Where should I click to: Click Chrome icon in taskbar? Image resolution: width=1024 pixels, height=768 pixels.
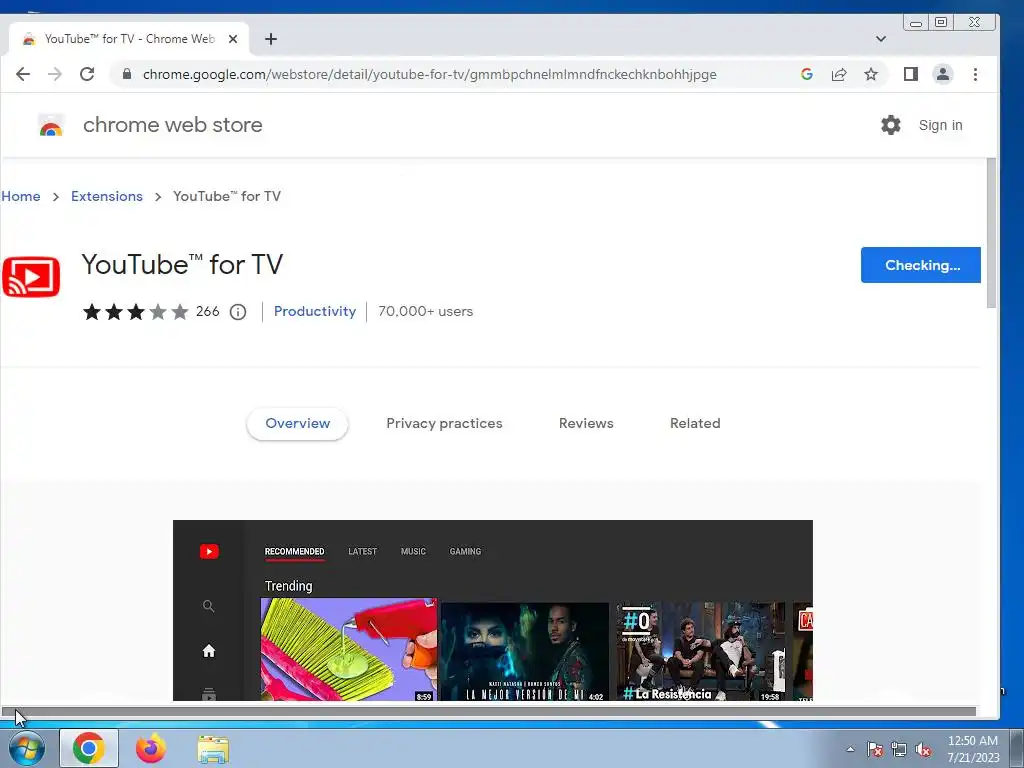pos(89,748)
